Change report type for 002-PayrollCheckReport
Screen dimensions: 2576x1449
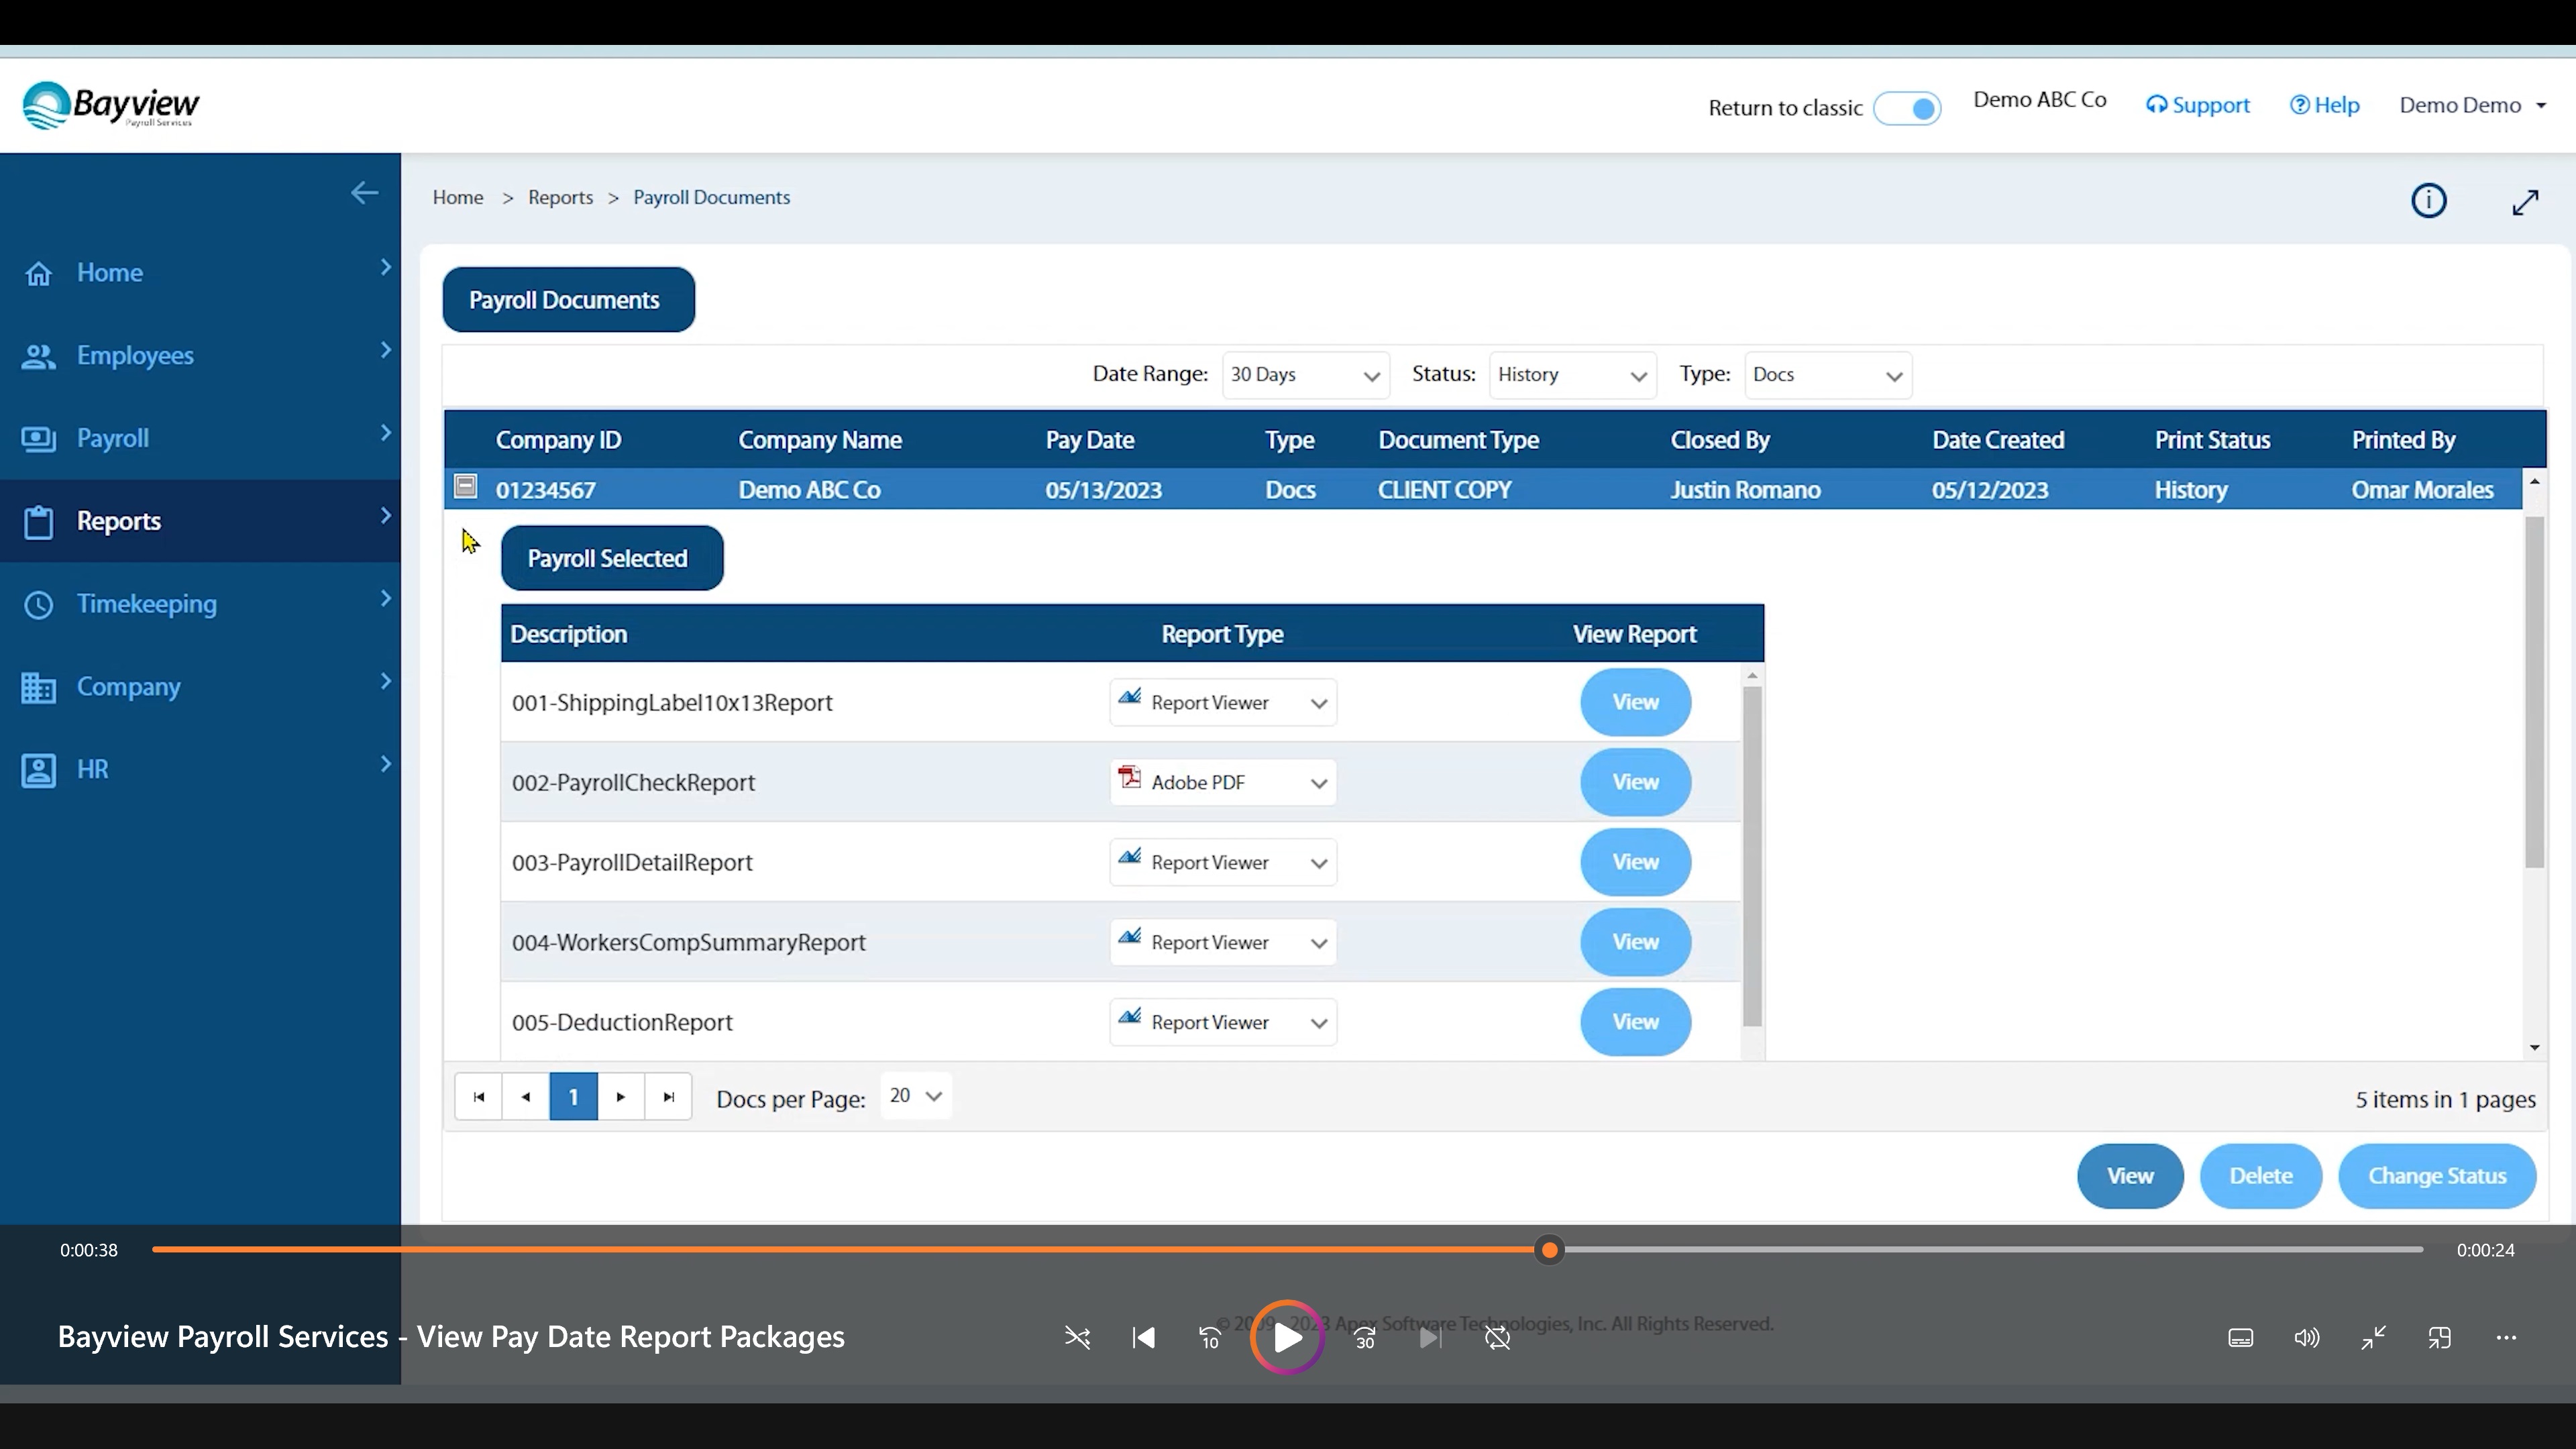tap(1222, 782)
